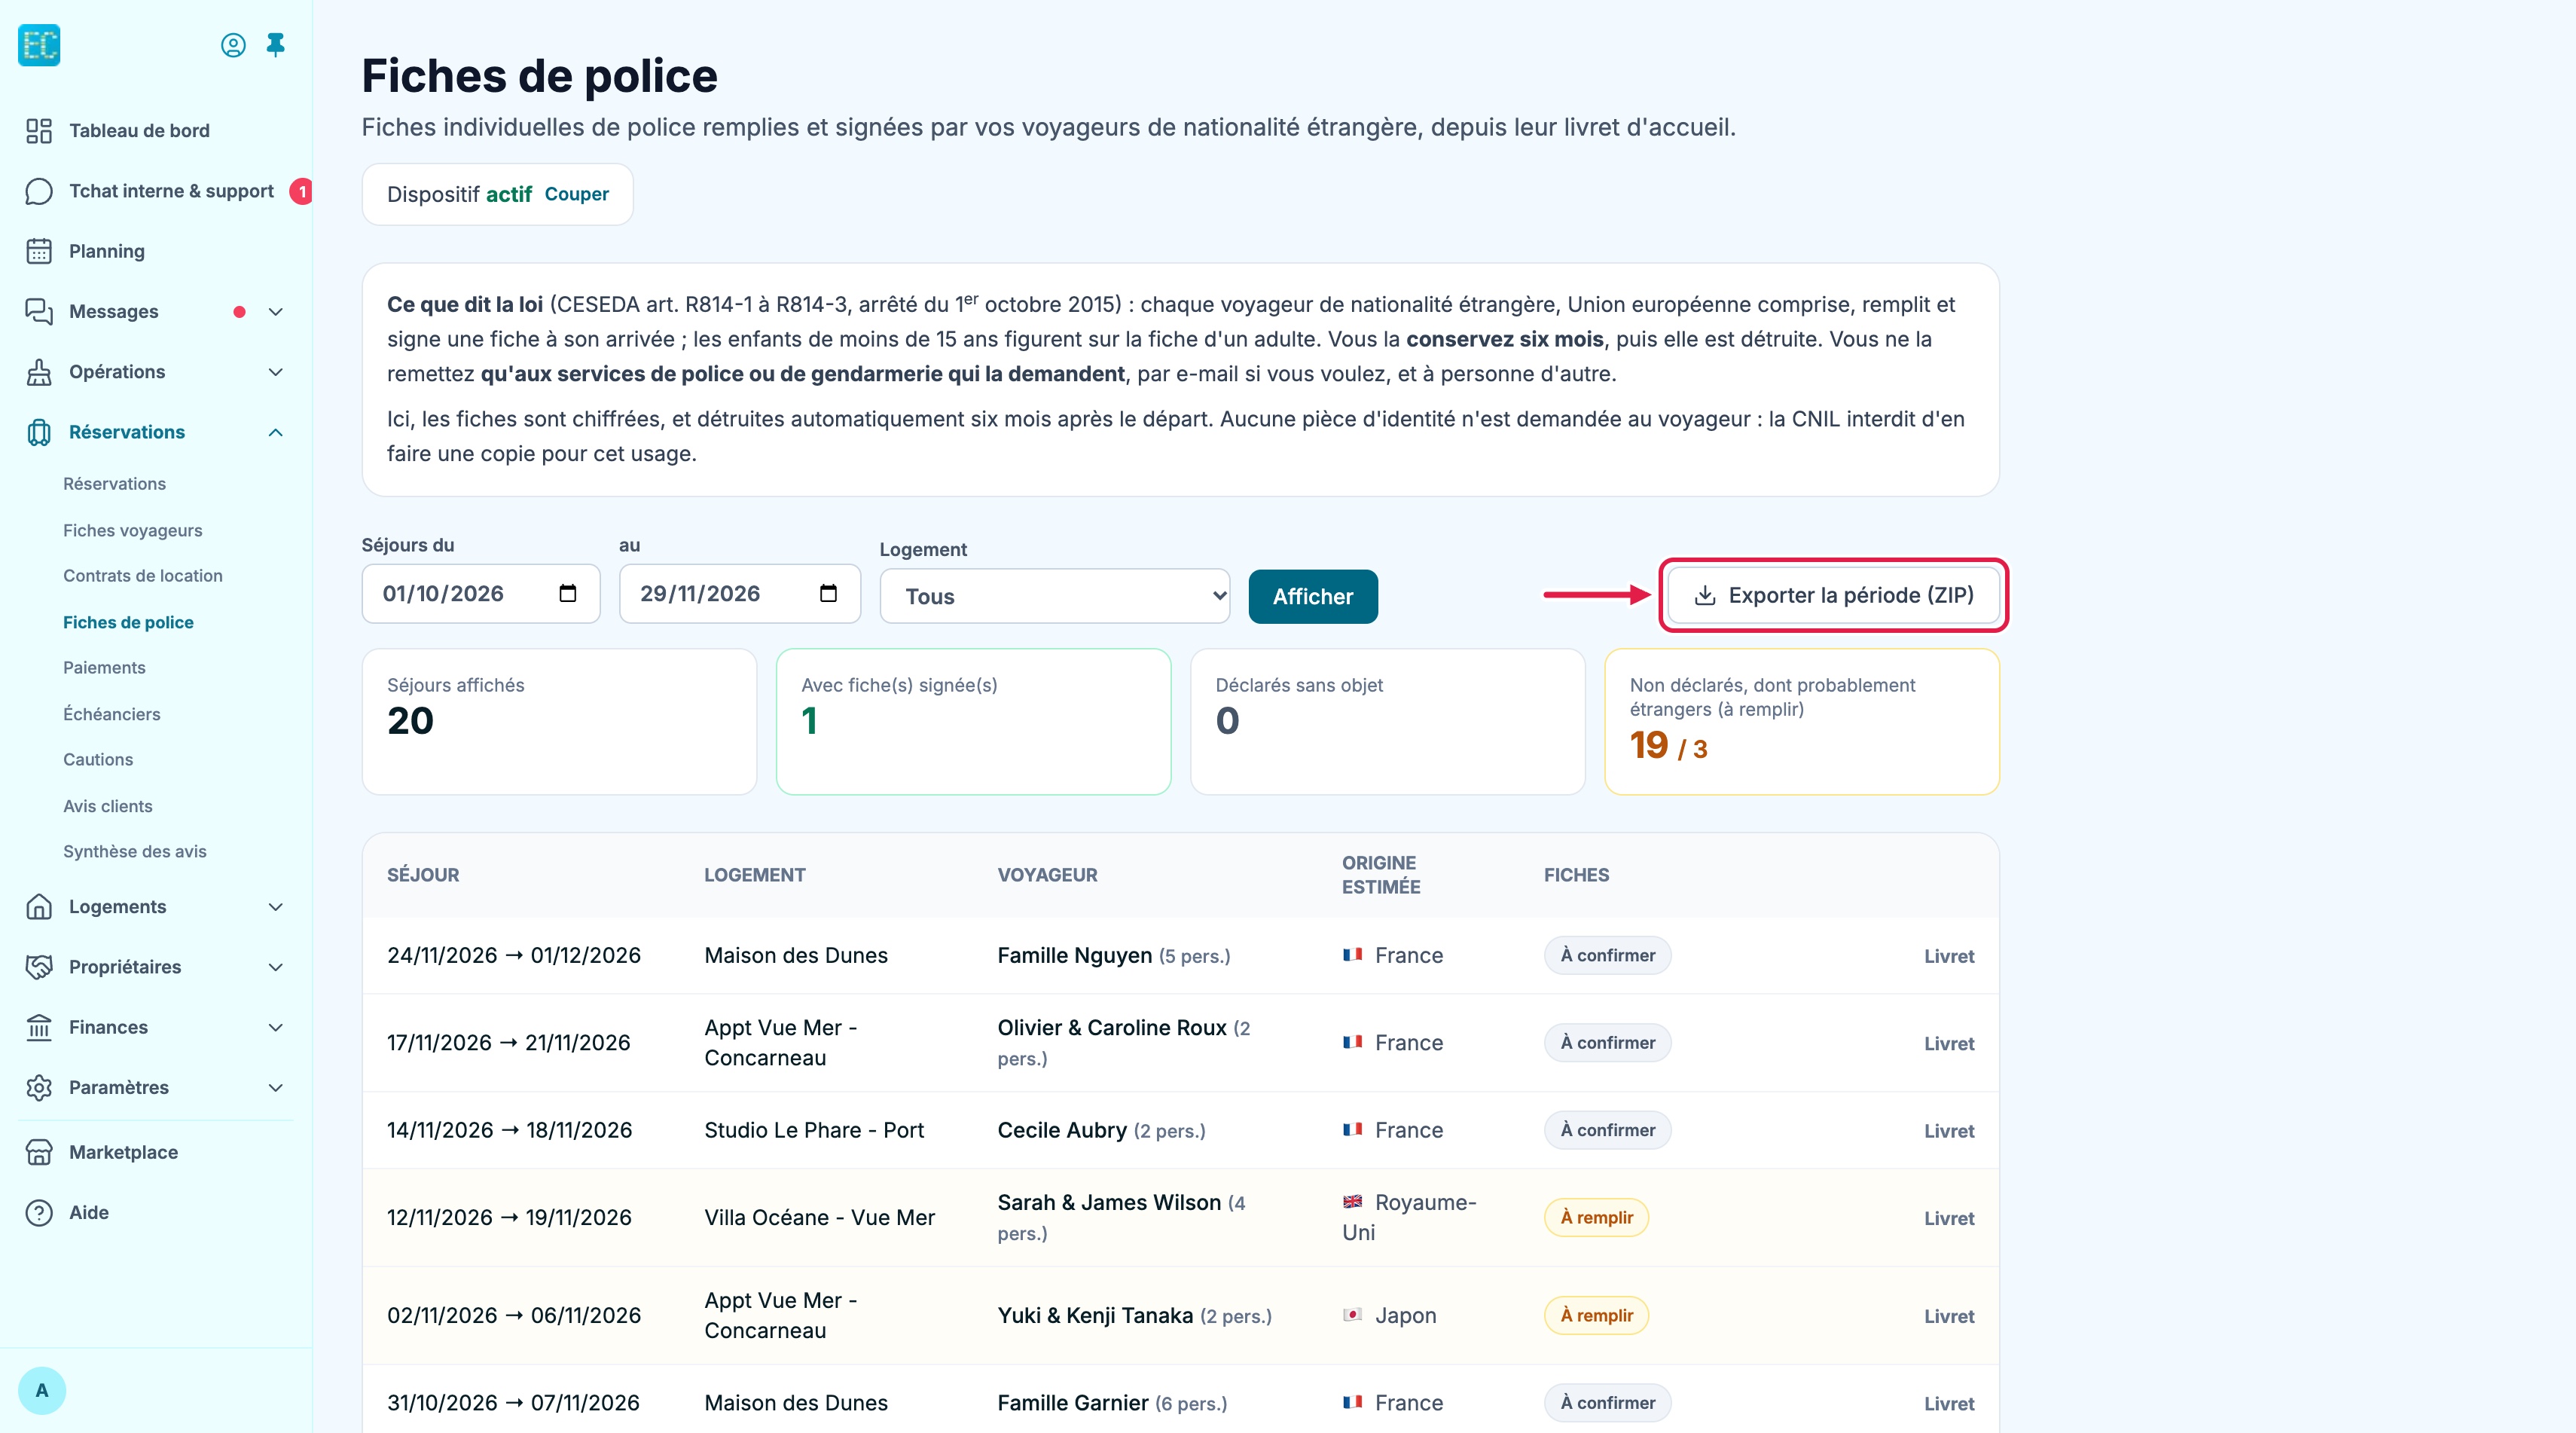This screenshot has height=1433, width=2576.
Task: Open the Marketplace store icon
Action: [39, 1152]
